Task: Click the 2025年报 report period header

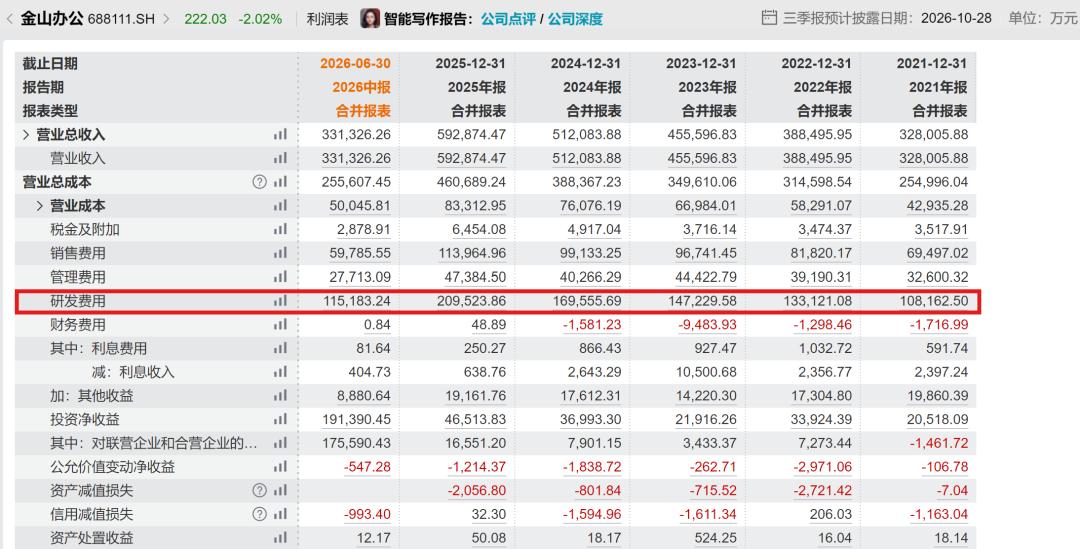Action: click(x=477, y=87)
